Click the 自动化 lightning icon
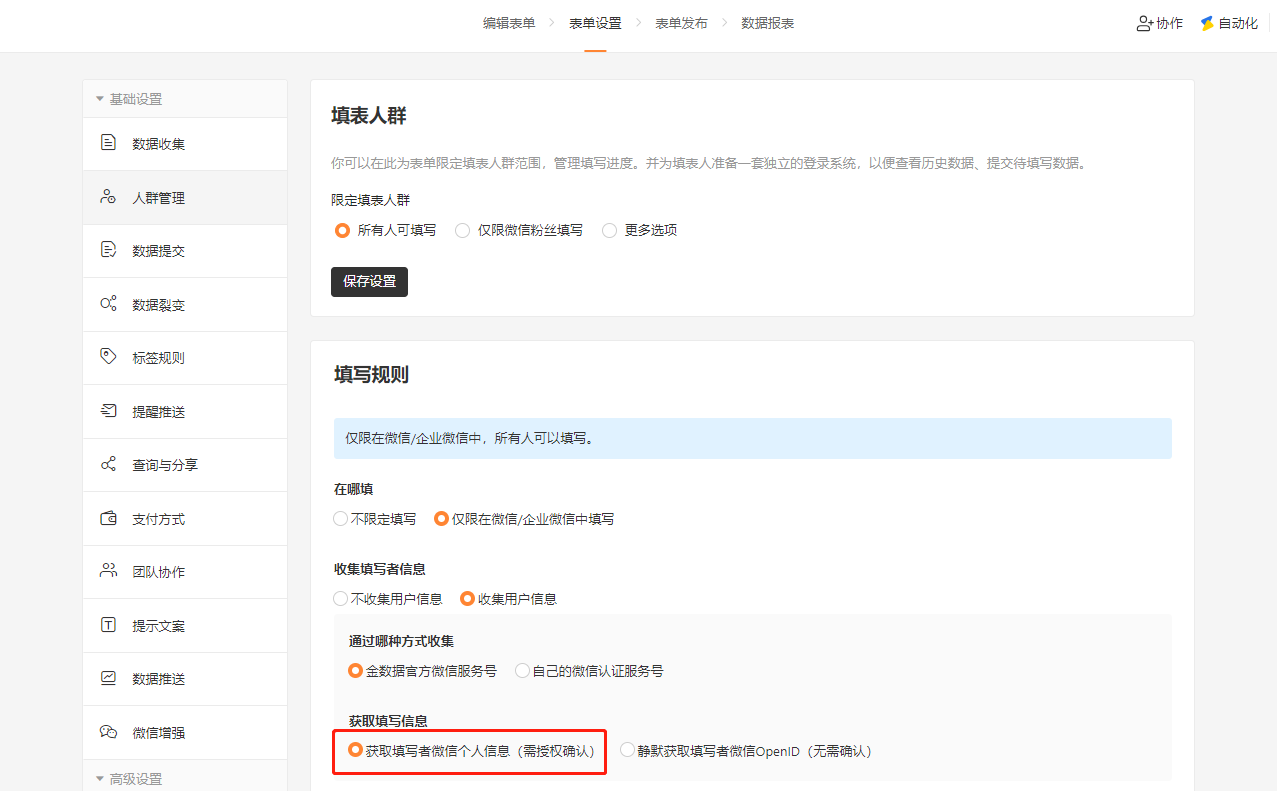This screenshot has height=791, width=1277. click(1207, 23)
